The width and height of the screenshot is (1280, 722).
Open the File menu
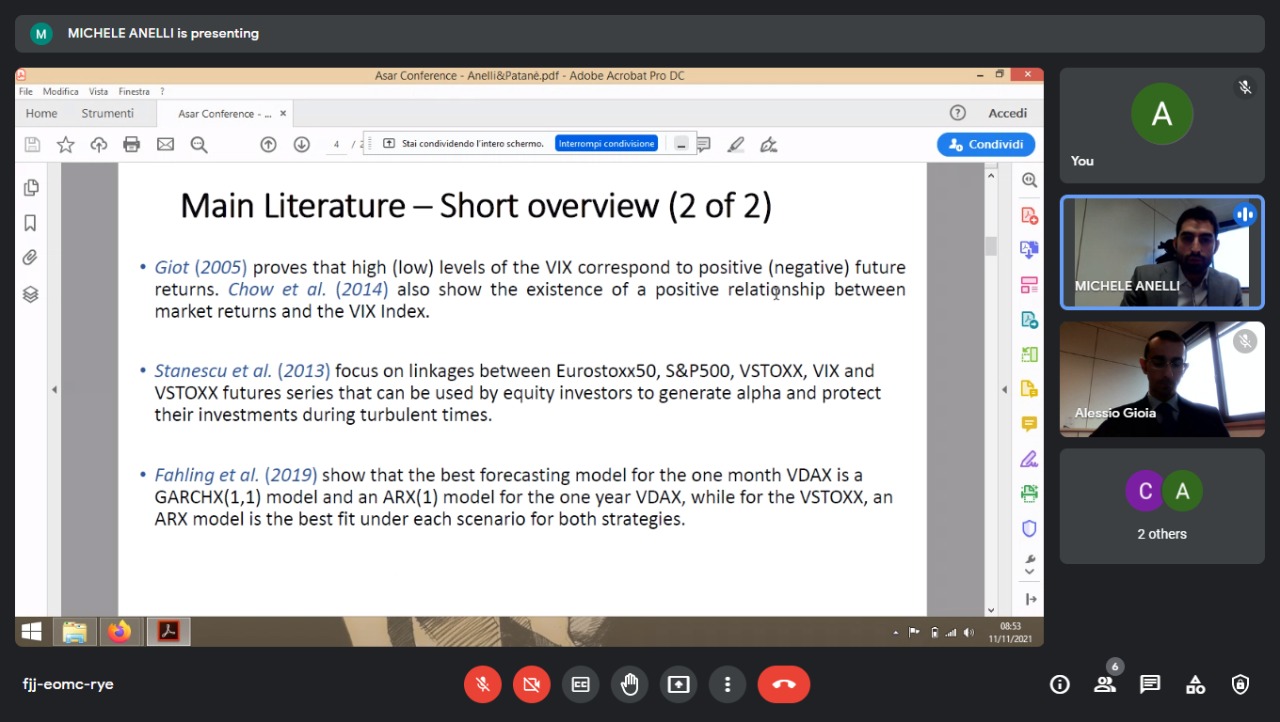pyautogui.click(x=26, y=91)
